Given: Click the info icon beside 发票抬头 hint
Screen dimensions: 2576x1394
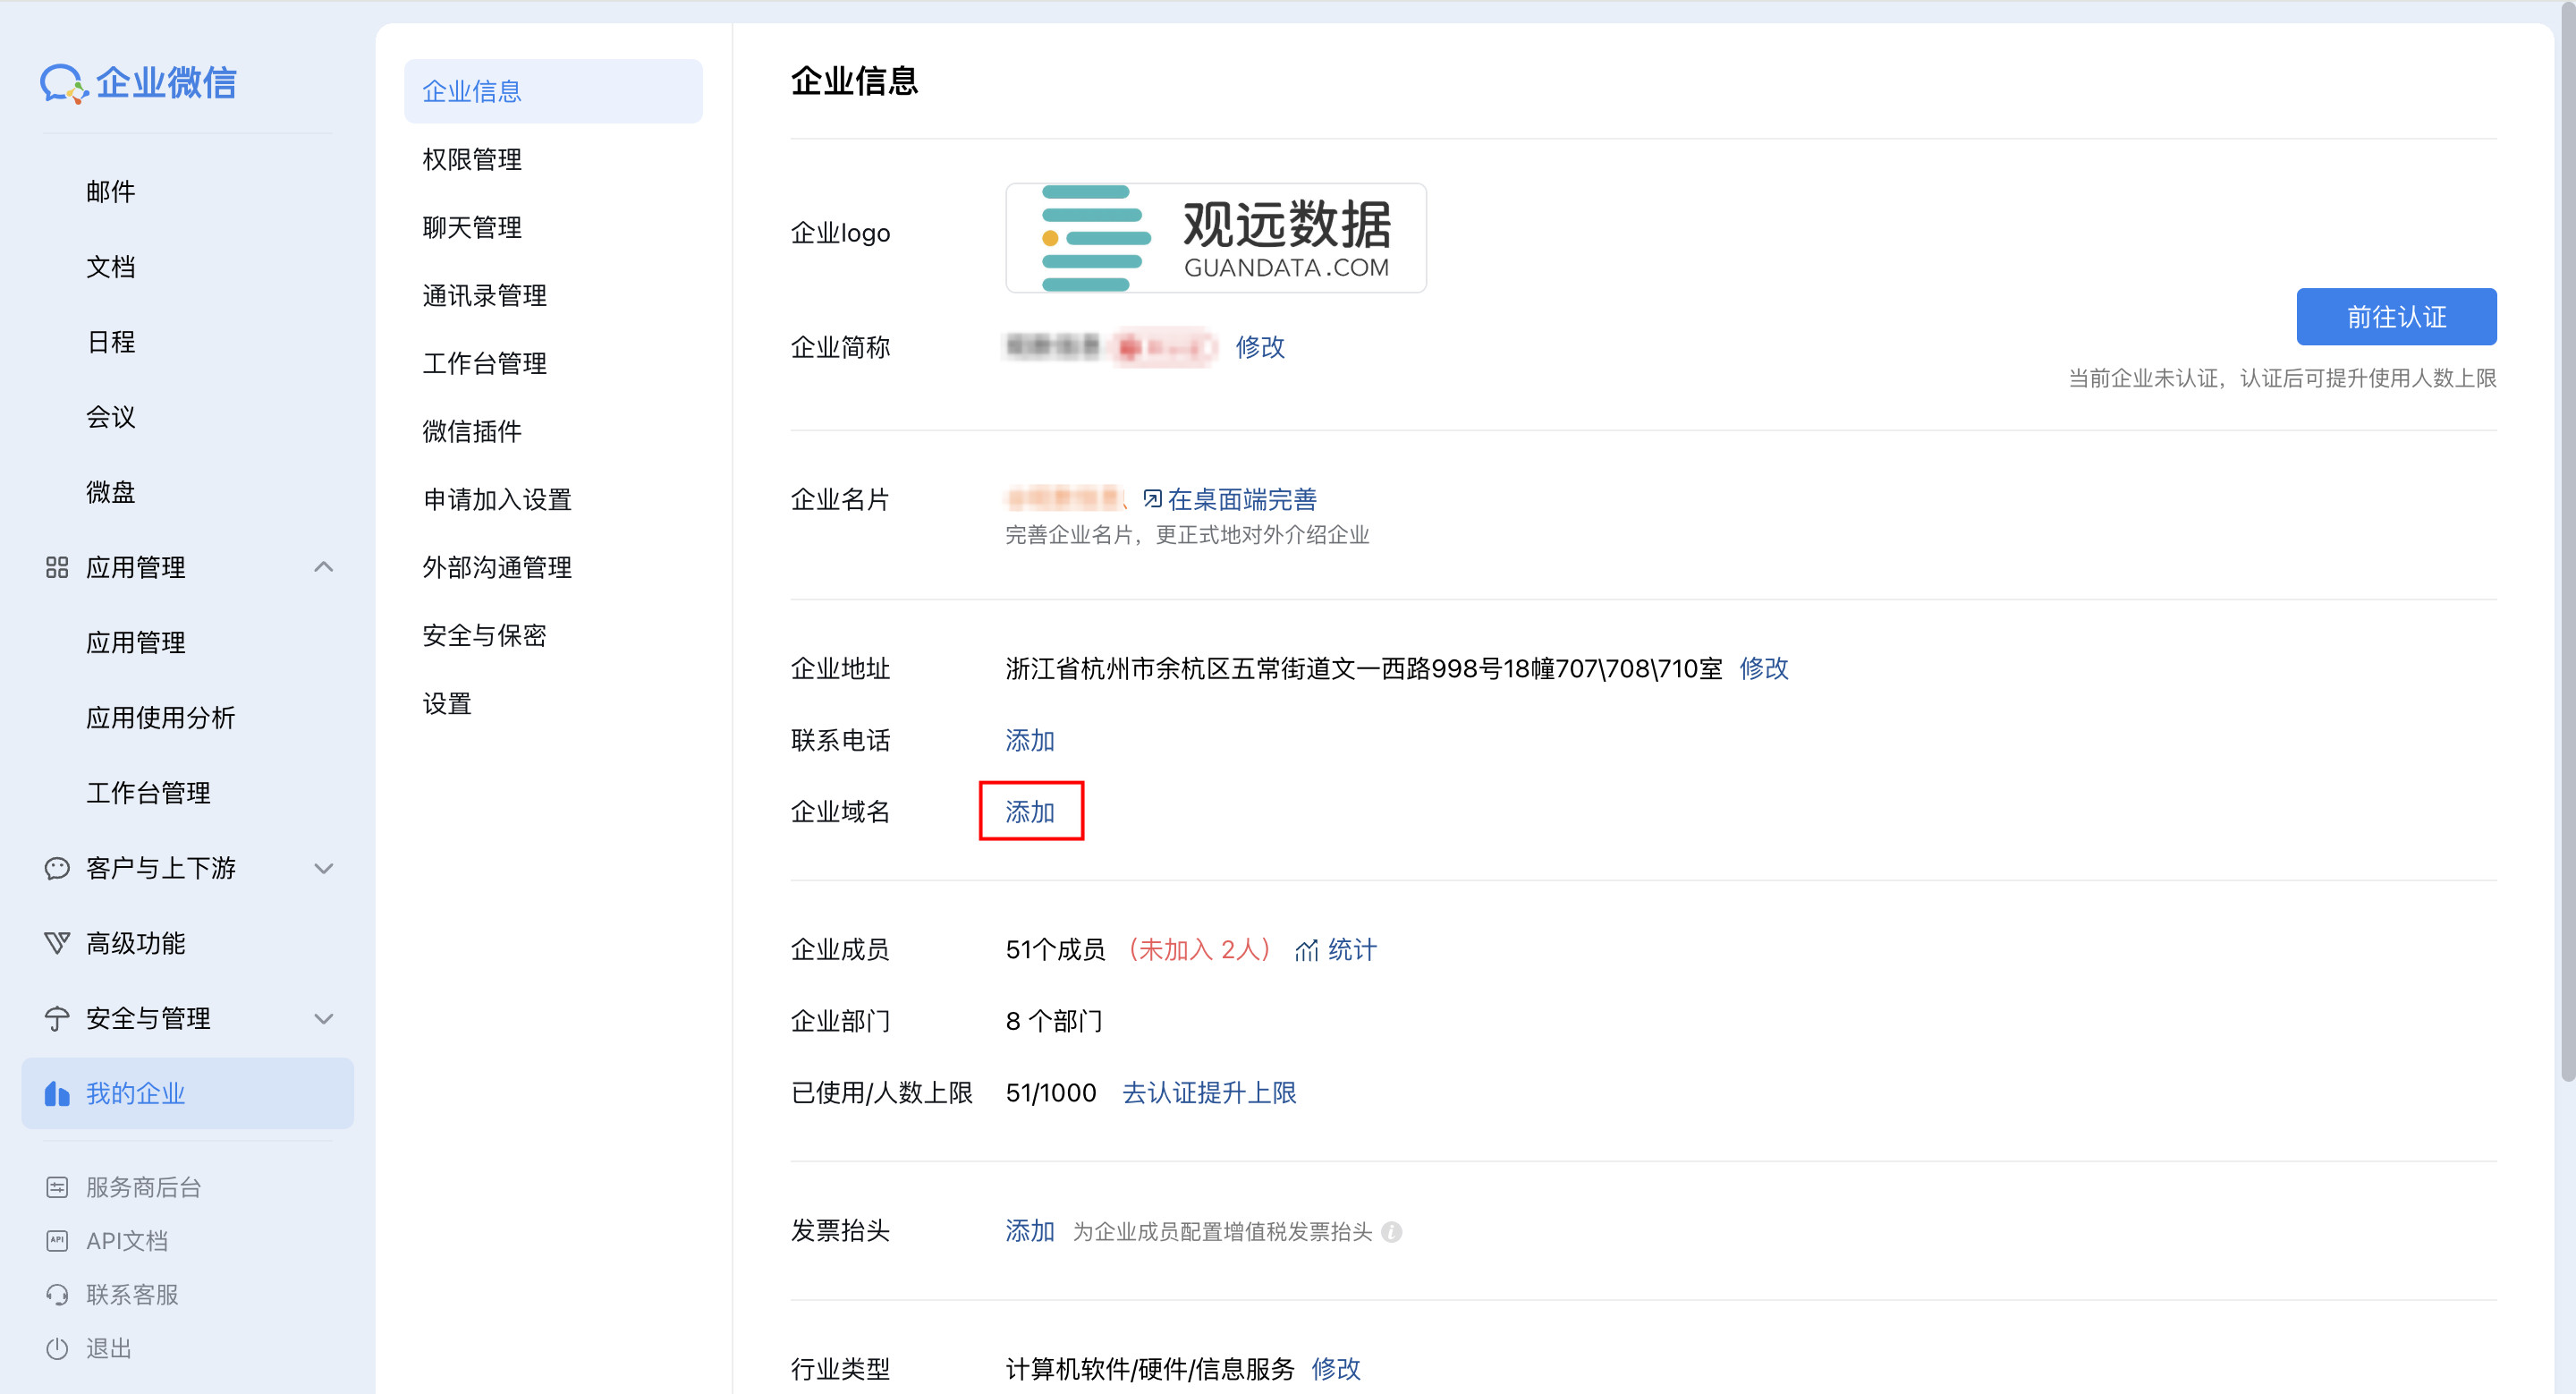Looking at the screenshot, I should point(1391,1232).
